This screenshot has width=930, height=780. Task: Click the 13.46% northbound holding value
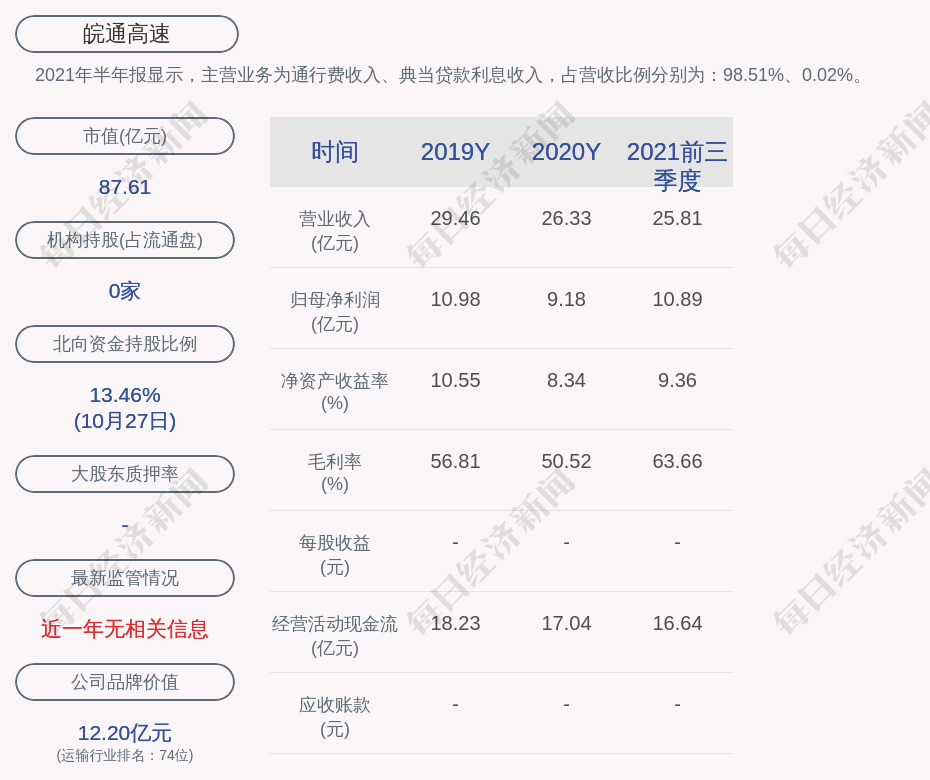(125, 394)
